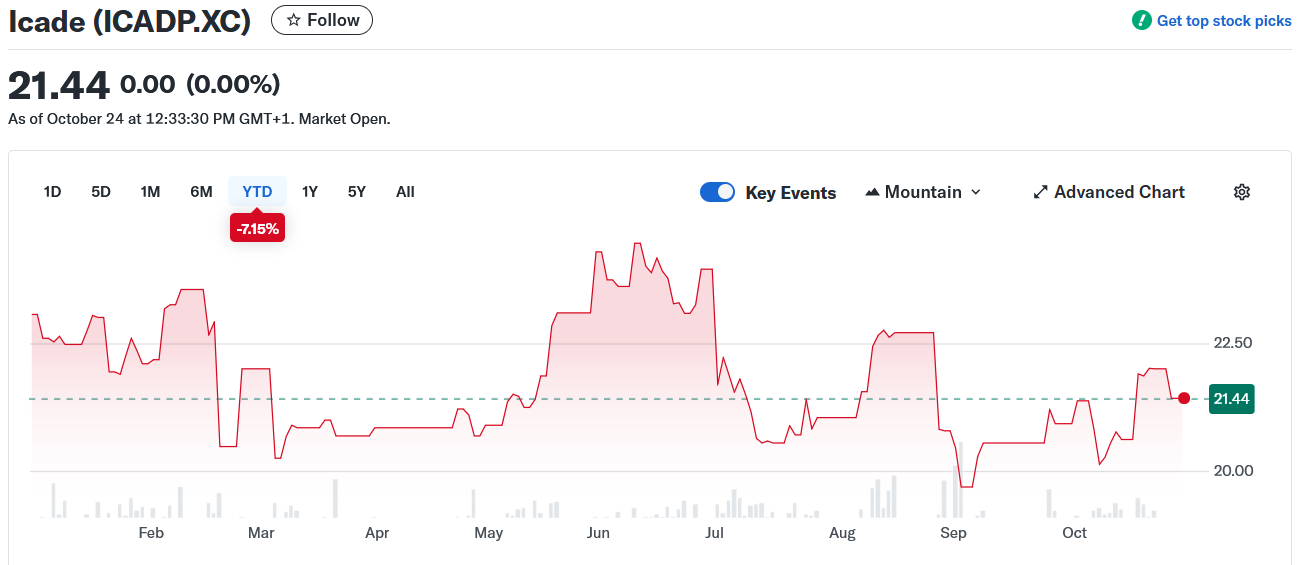Click the Aug label on the time axis

click(x=843, y=533)
